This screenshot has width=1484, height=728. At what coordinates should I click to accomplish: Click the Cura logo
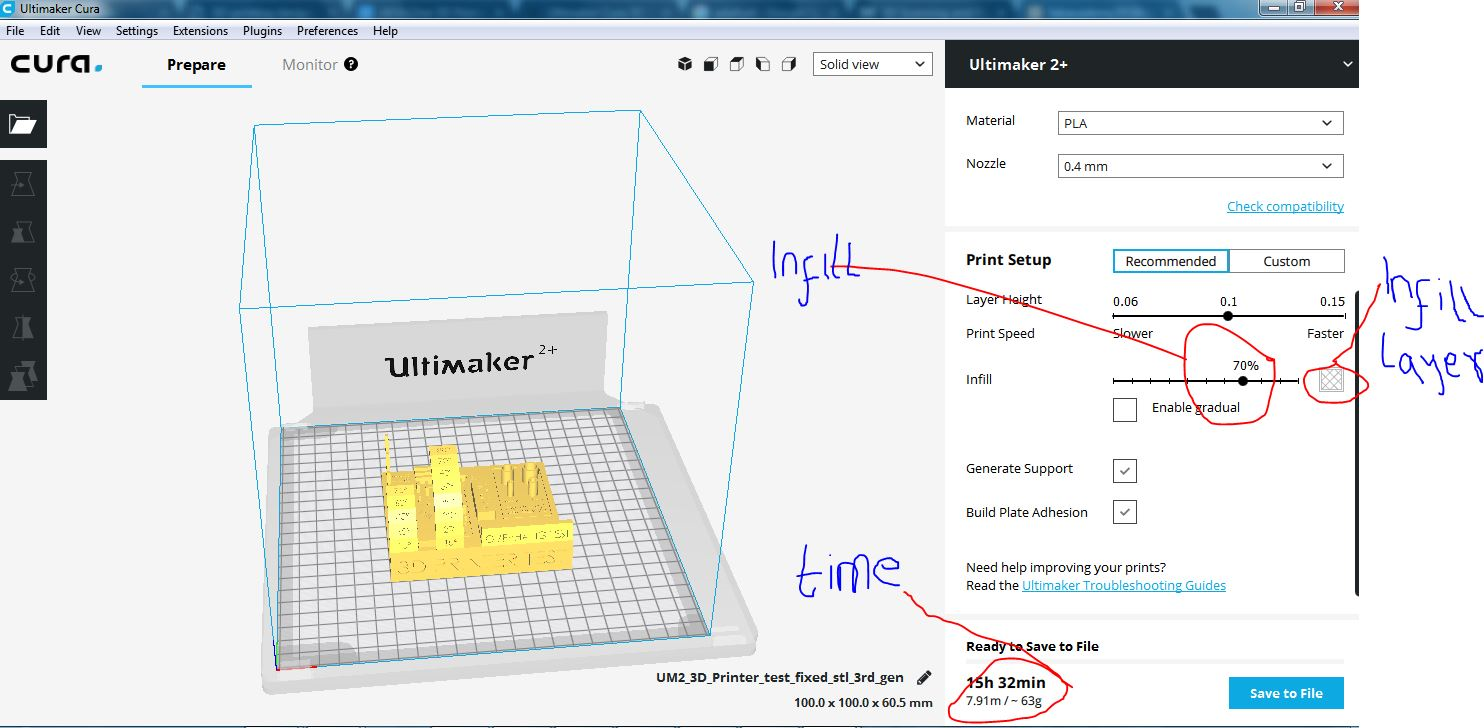[57, 65]
